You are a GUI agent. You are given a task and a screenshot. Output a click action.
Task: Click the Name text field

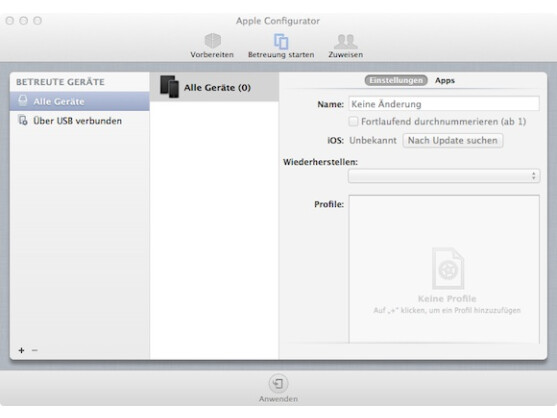point(444,104)
